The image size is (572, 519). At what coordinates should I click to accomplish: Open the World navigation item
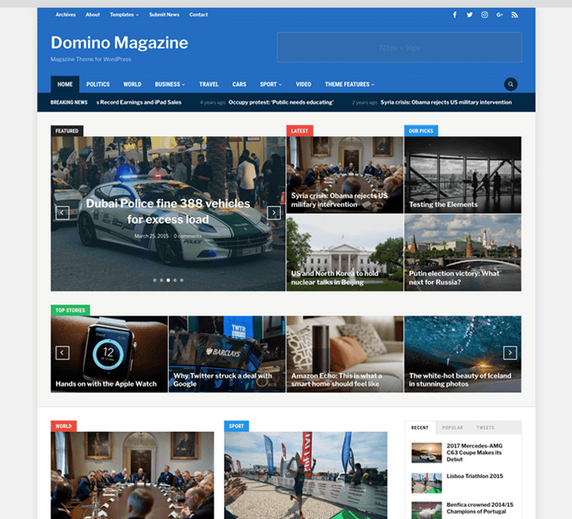click(132, 84)
